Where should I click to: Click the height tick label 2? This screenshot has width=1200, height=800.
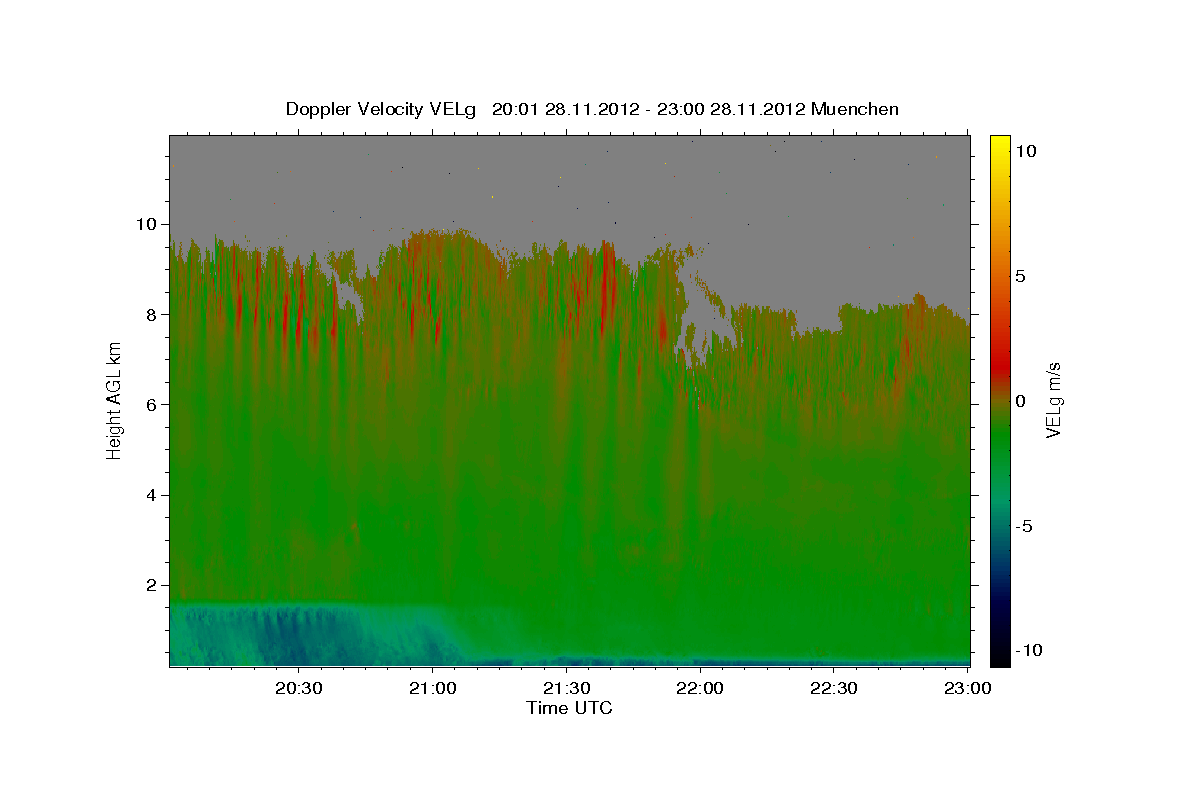[x=152, y=585]
